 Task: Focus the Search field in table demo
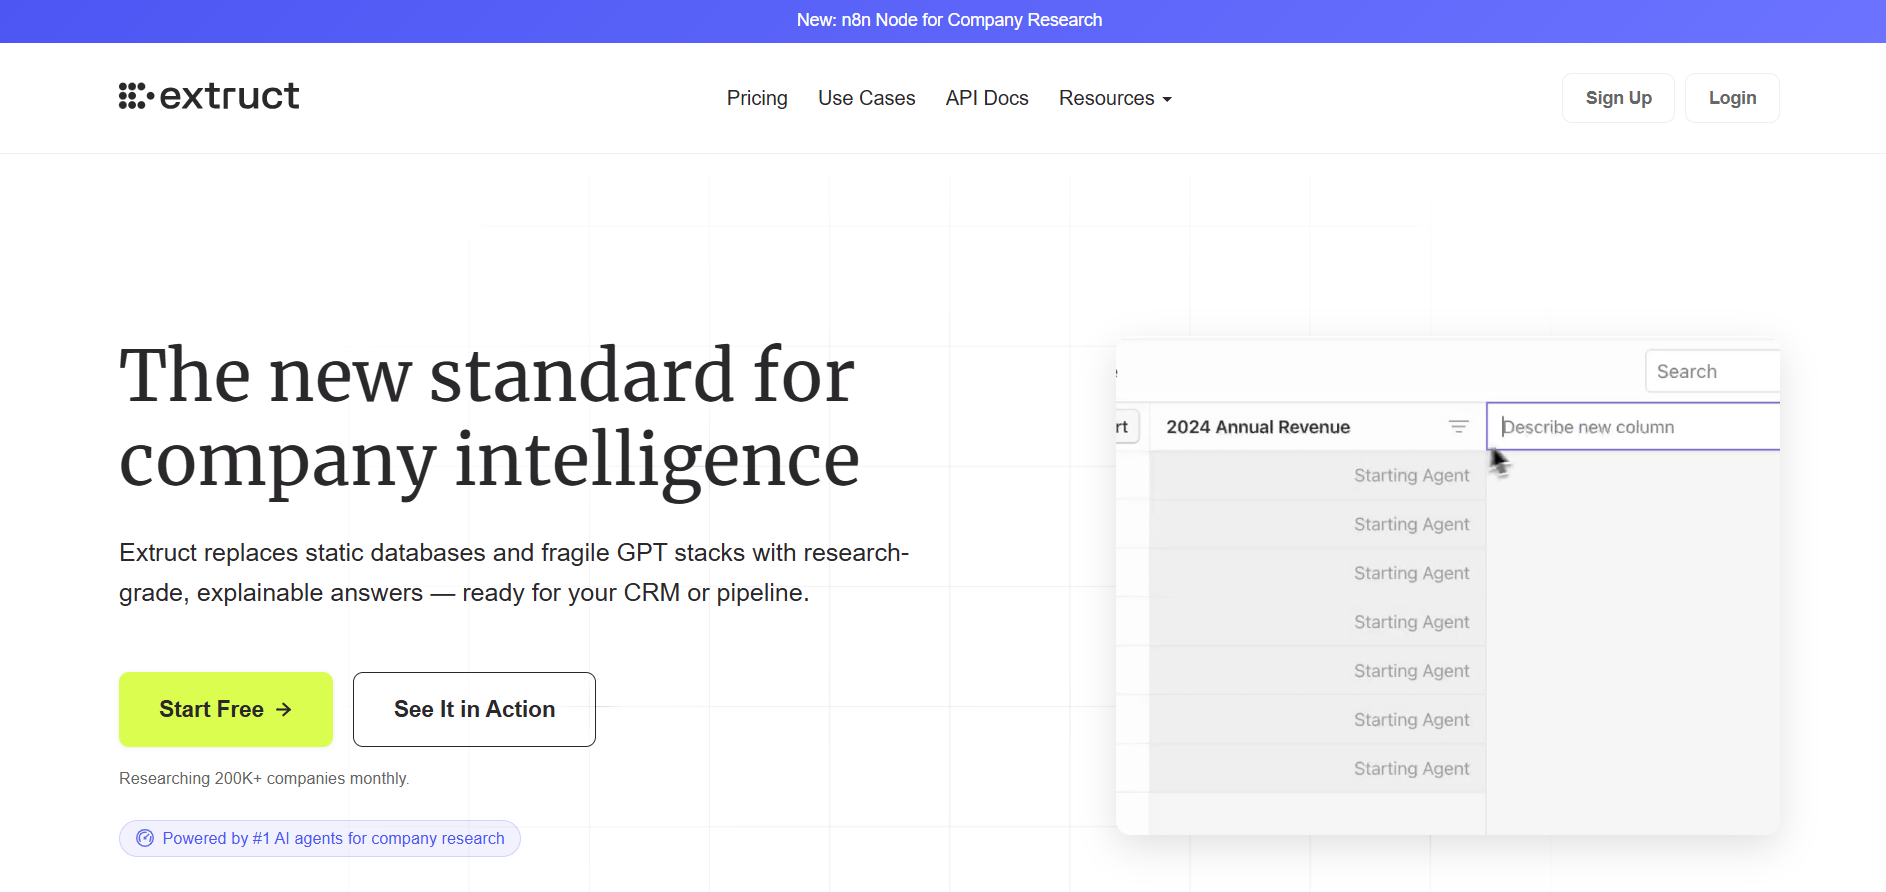click(1710, 372)
